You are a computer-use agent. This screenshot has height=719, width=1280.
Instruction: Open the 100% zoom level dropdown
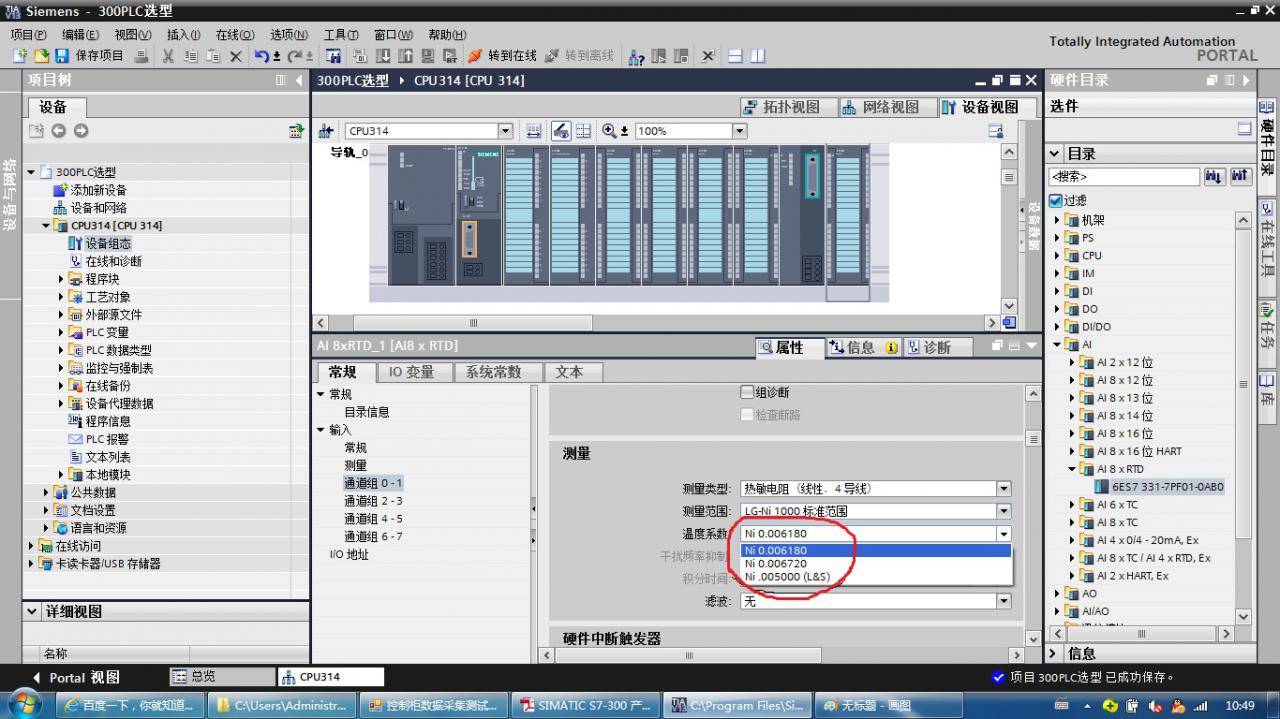pos(739,131)
